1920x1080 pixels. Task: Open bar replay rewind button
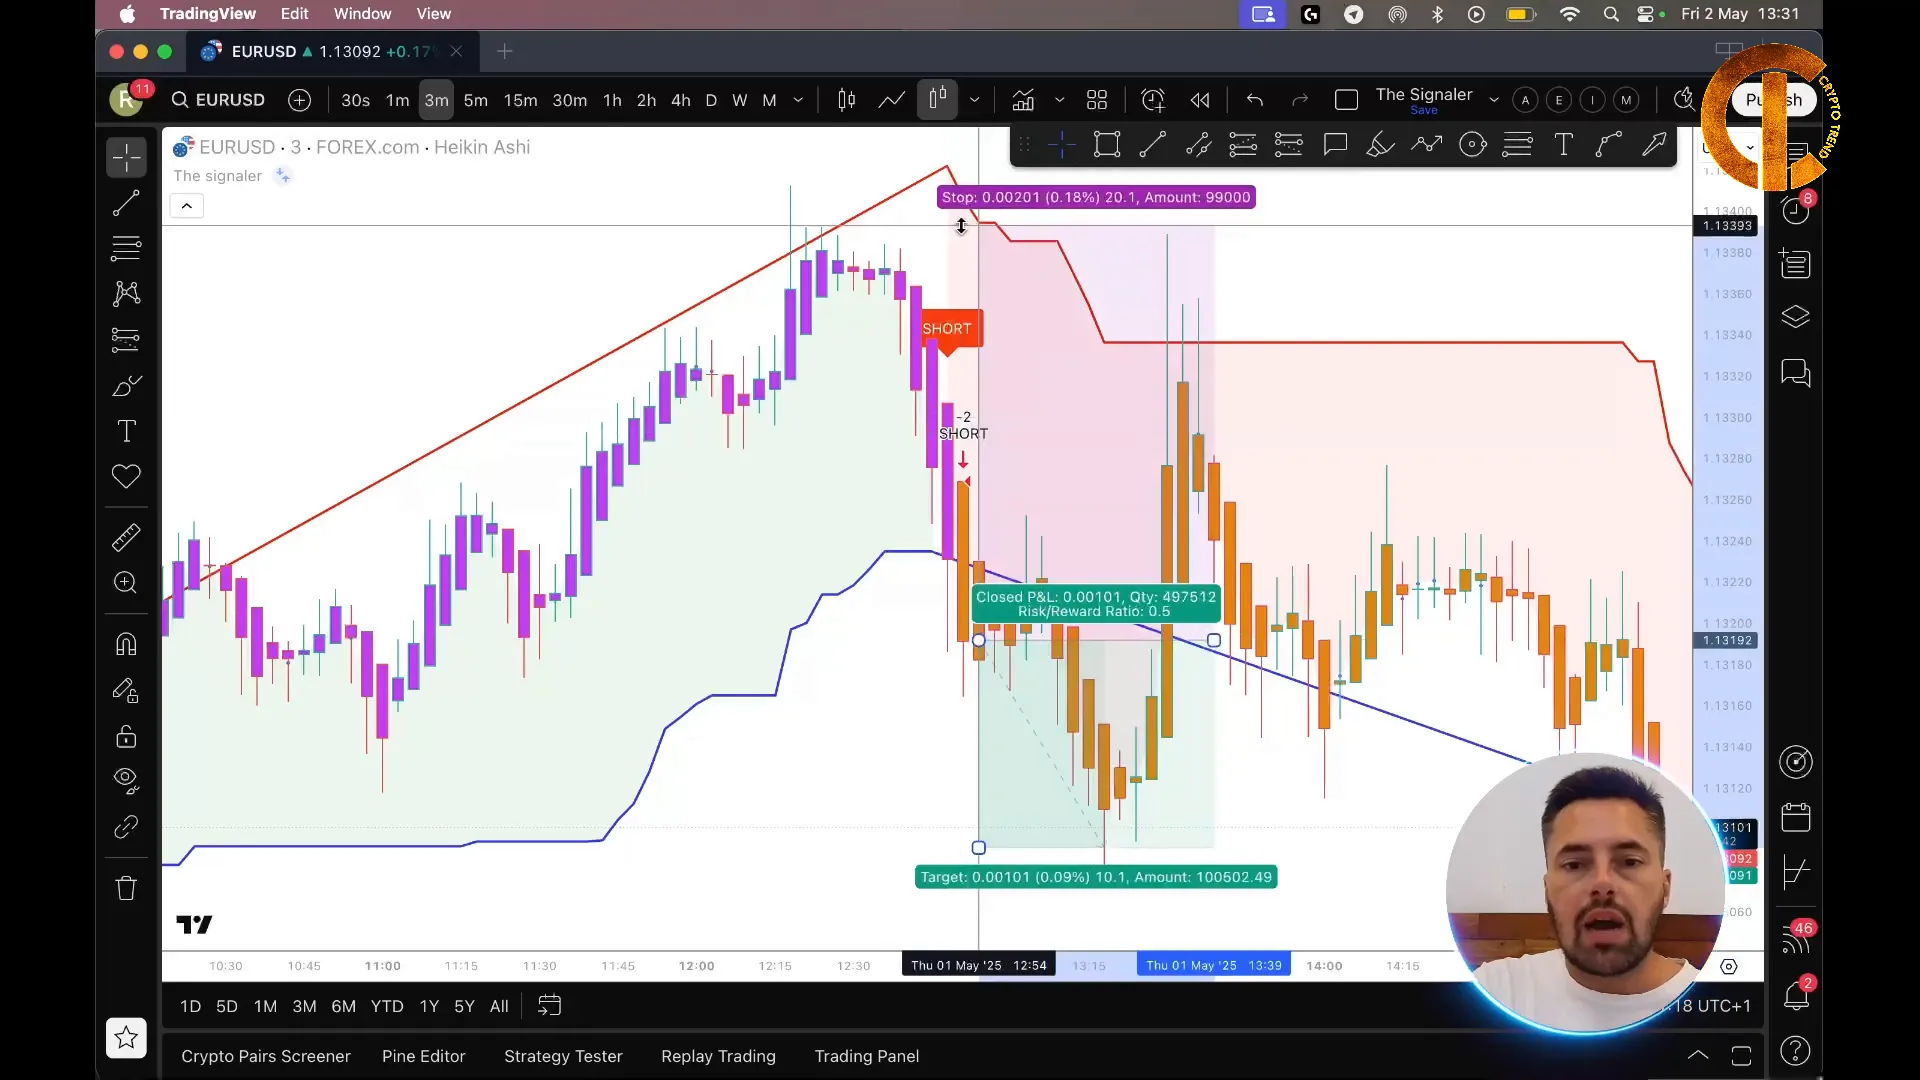pyautogui.click(x=1200, y=100)
